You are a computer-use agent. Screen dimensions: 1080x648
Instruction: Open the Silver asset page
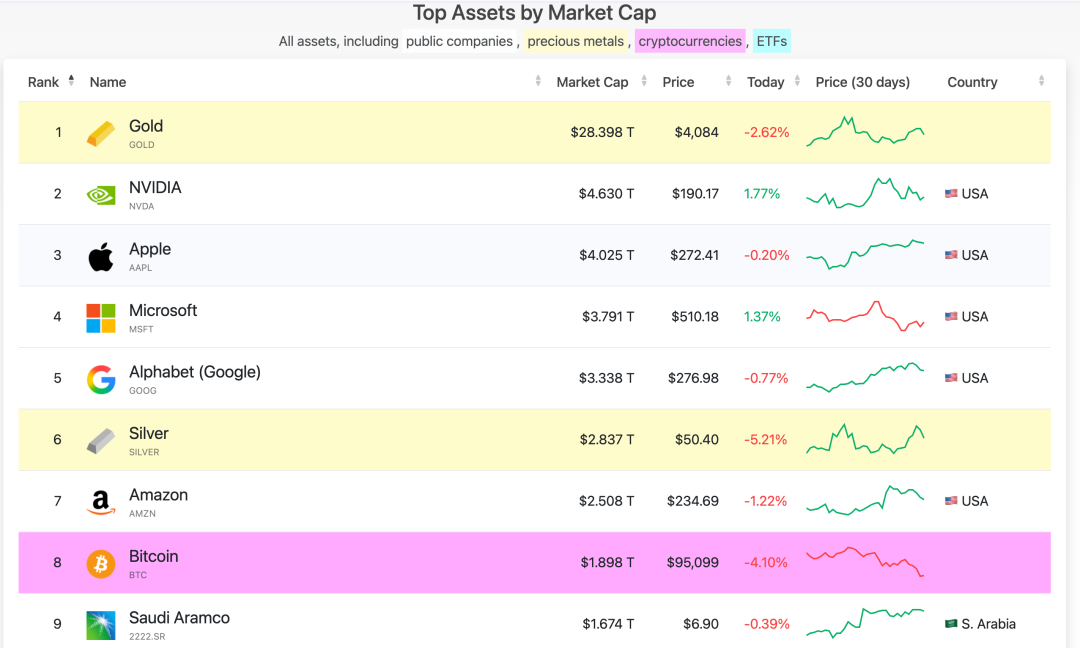click(149, 433)
